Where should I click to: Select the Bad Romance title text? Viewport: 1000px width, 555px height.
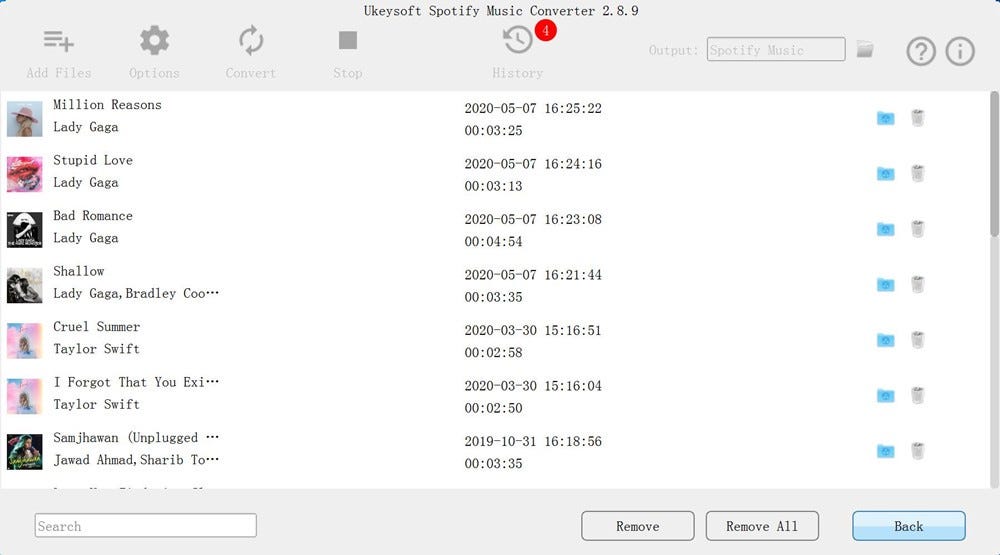point(93,216)
